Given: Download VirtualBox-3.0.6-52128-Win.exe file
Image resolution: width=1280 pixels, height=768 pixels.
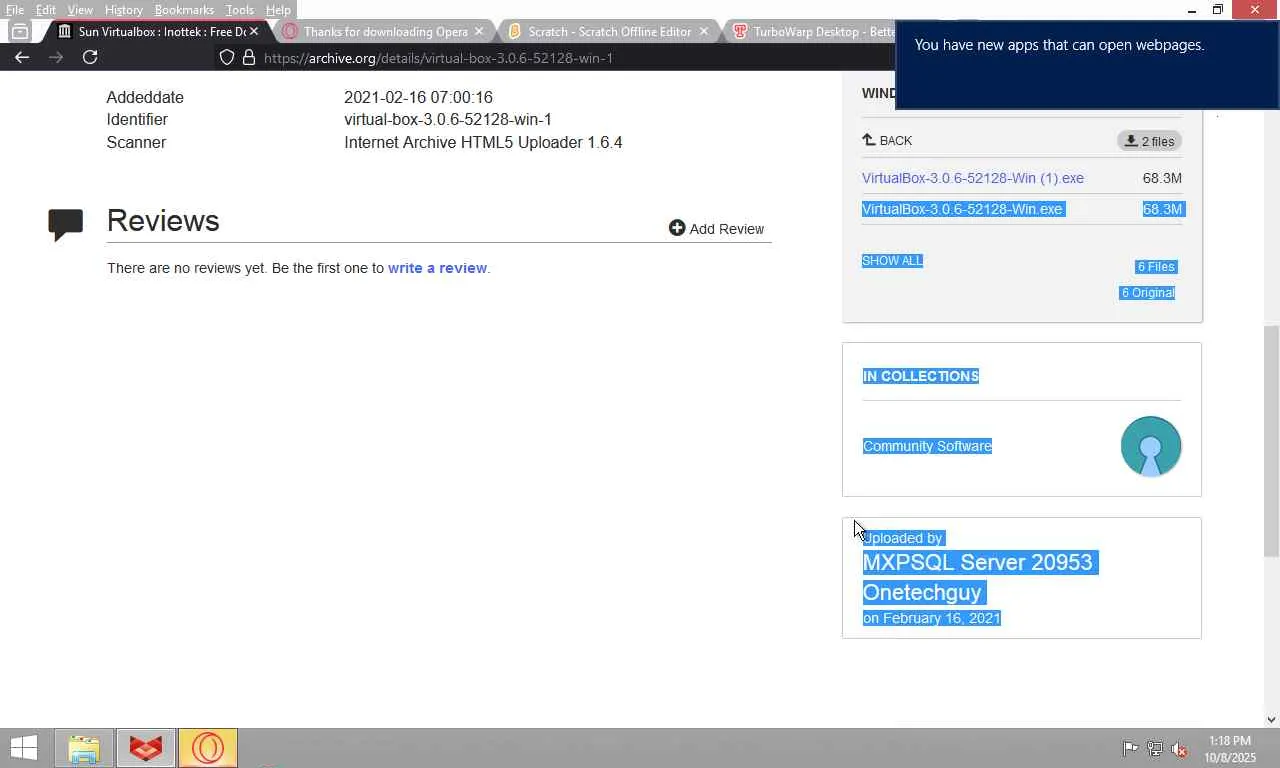Looking at the screenshot, I should 962,209.
